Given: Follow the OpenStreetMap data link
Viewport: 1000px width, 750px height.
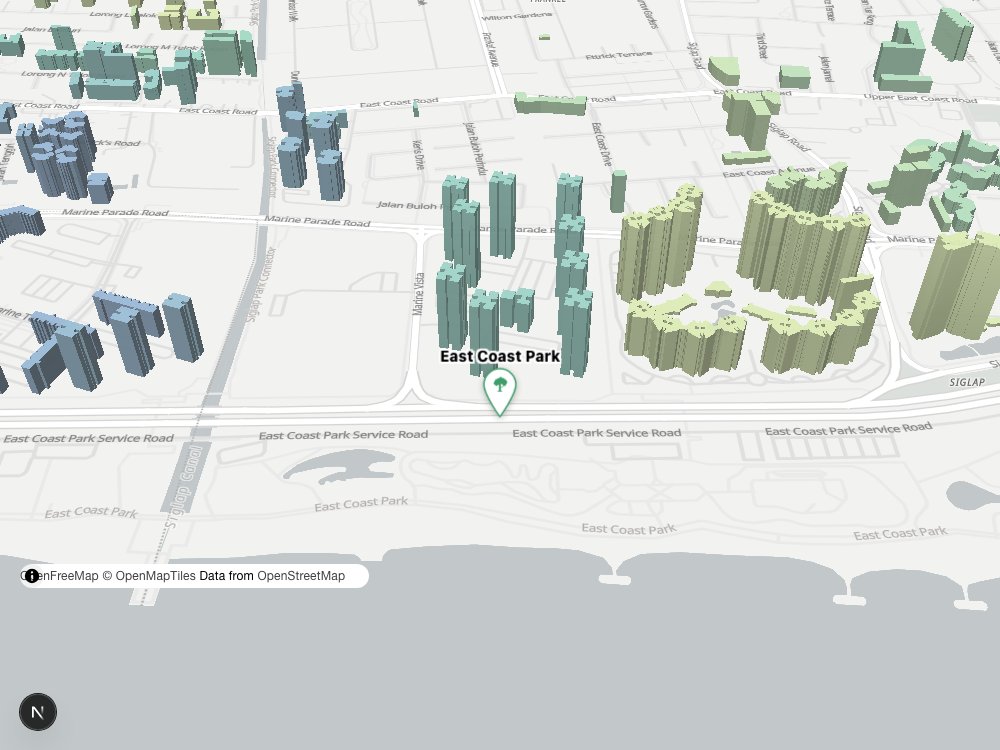Looking at the screenshot, I should tap(300, 576).
